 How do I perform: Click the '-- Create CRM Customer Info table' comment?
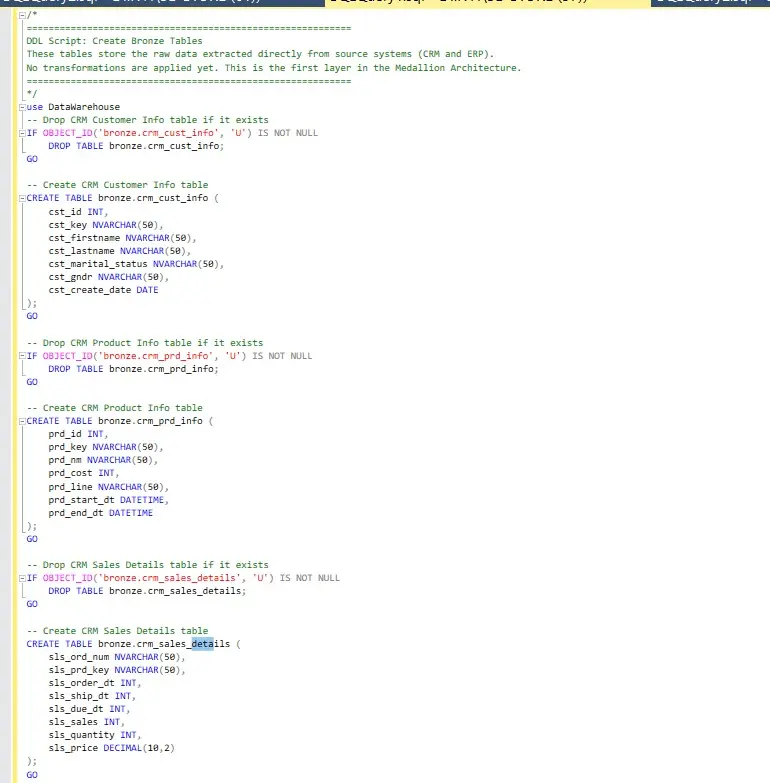click(x=117, y=185)
